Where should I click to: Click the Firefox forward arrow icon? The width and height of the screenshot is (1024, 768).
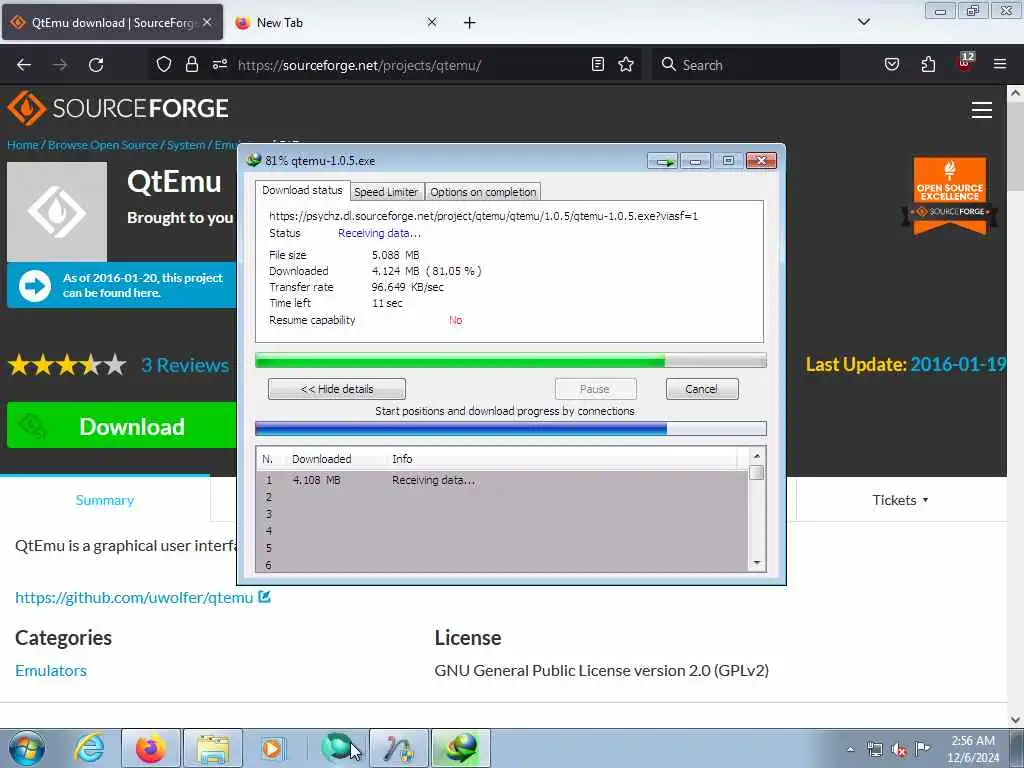pyautogui.click(x=60, y=65)
